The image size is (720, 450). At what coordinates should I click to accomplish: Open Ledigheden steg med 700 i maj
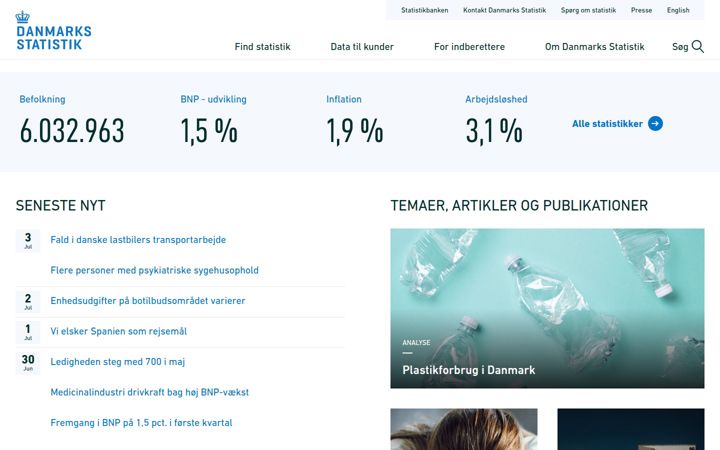pyautogui.click(x=118, y=362)
